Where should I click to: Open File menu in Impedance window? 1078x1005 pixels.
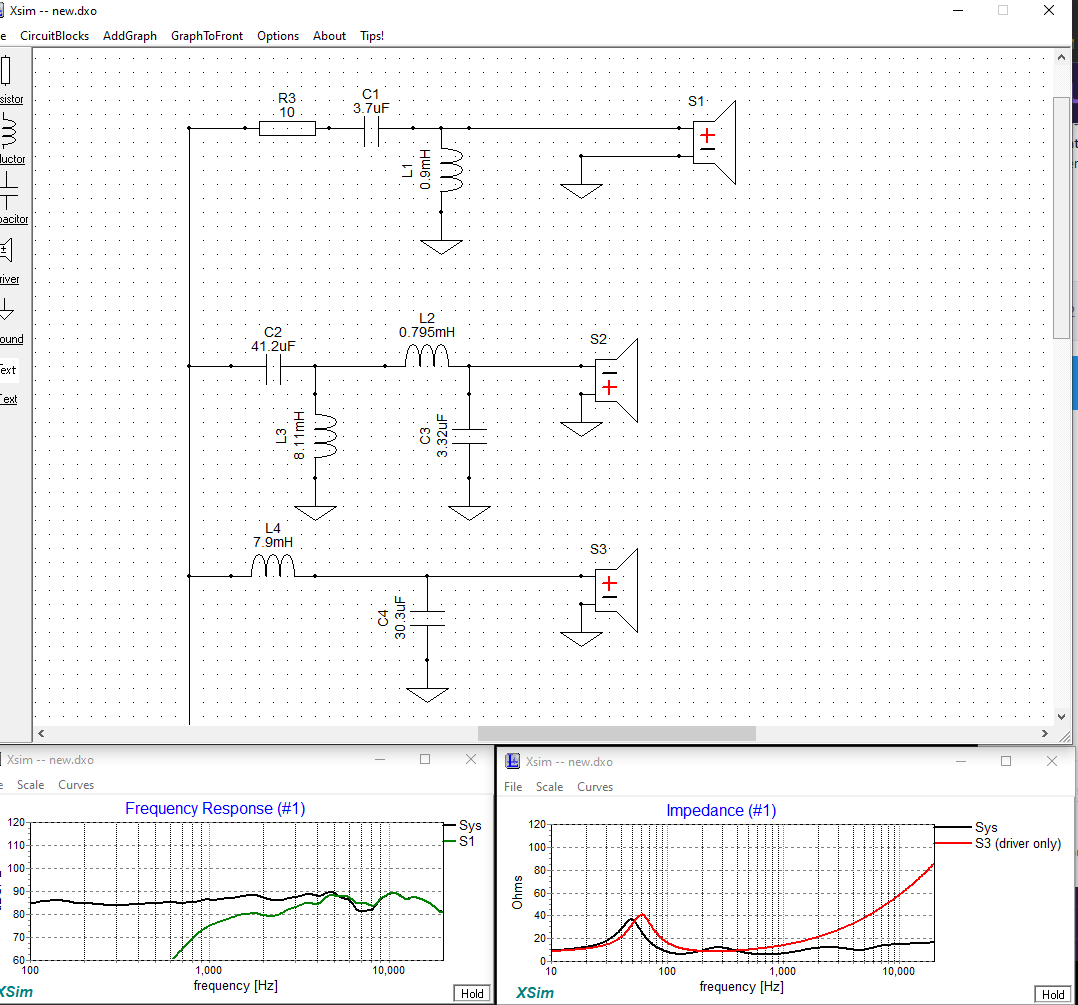coord(513,786)
